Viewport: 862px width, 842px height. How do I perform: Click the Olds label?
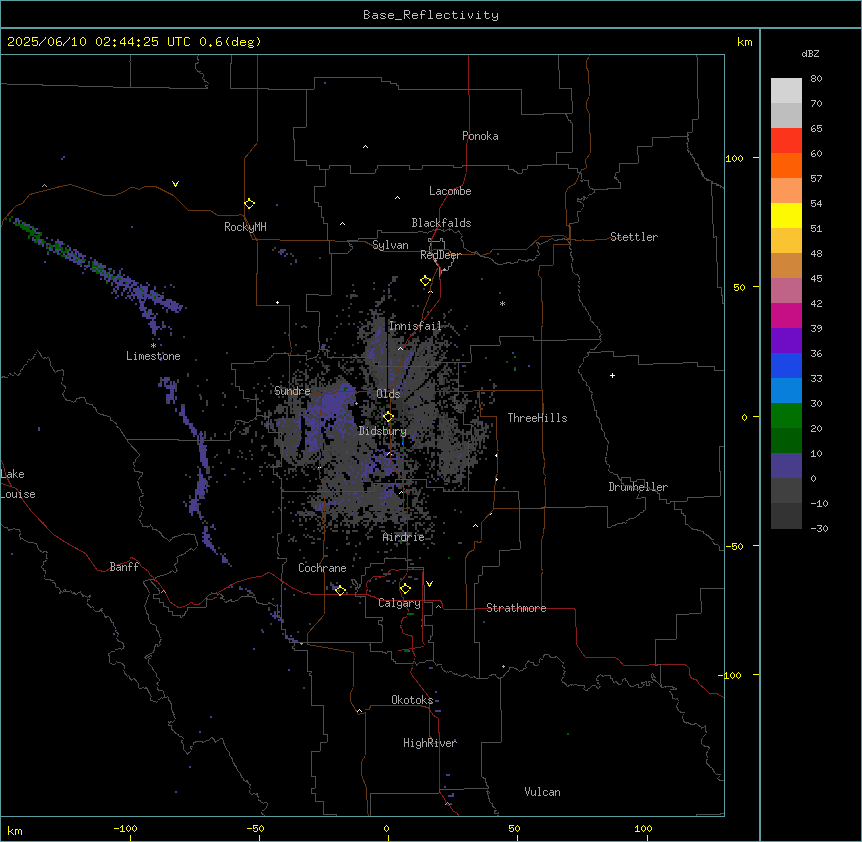(388, 394)
